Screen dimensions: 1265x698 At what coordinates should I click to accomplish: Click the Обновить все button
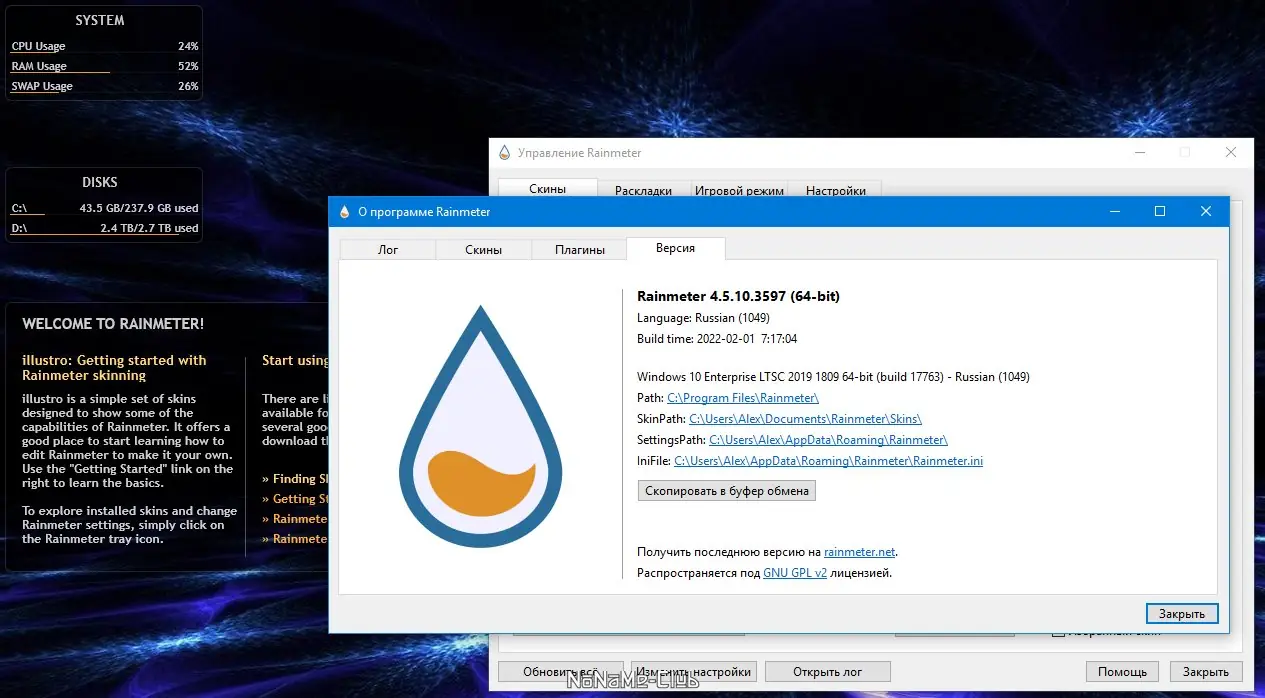pyautogui.click(x=560, y=672)
